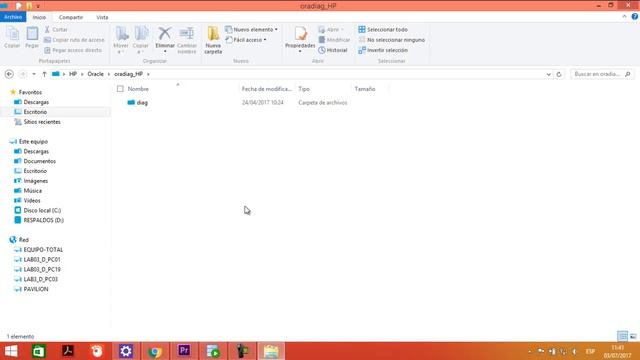Open Disco local (C:)
The height and width of the screenshot is (360, 640).
pos(42,210)
